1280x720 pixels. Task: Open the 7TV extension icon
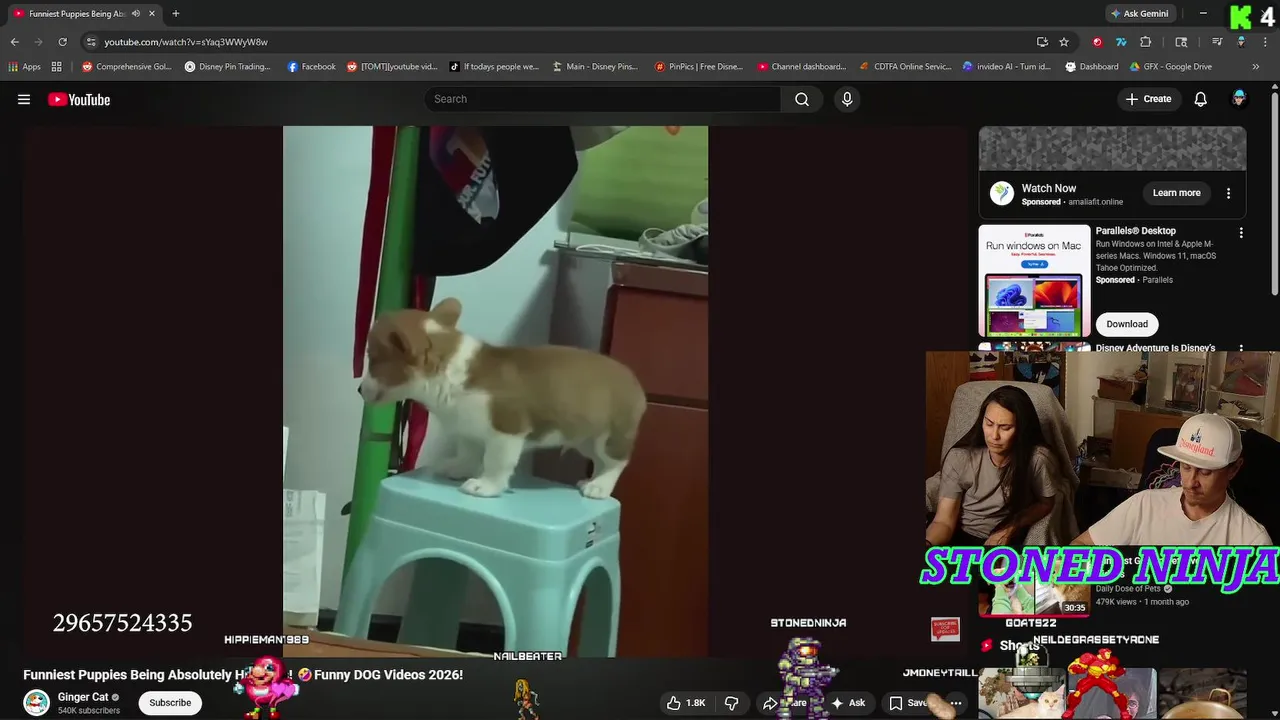[1121, 42]
